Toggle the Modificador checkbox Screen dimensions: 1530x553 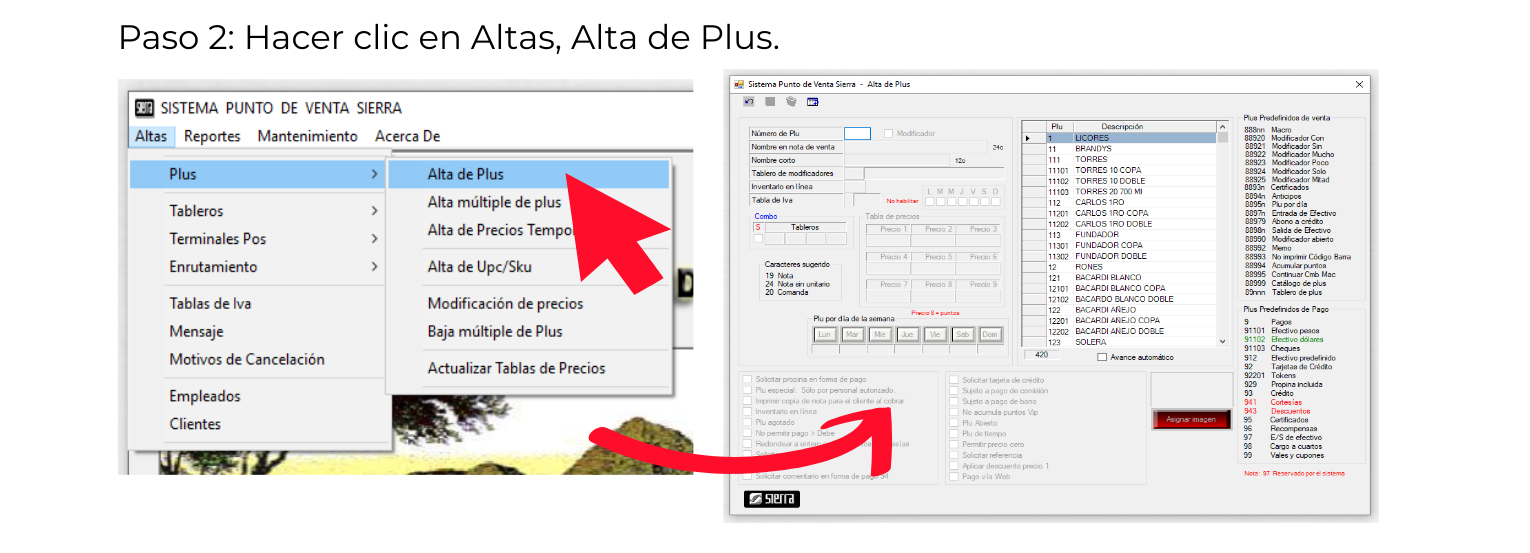888,133
